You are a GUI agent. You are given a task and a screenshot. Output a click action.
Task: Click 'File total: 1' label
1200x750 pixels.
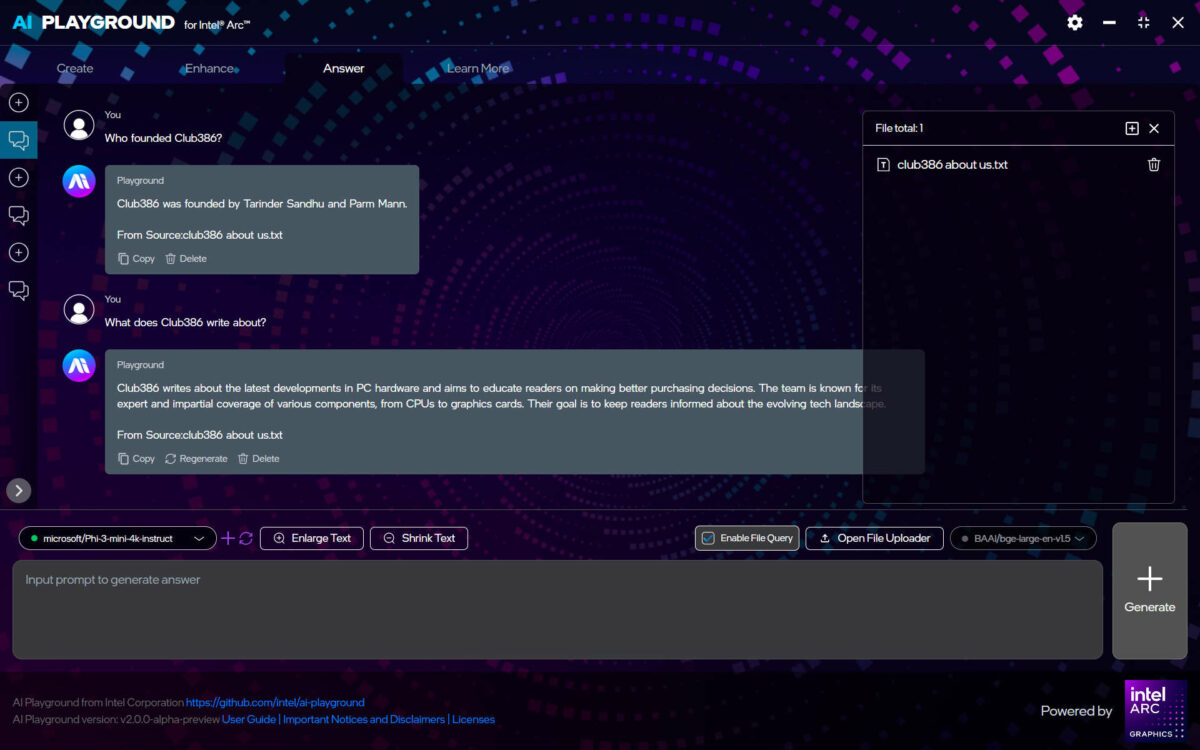tap(899, 128)
